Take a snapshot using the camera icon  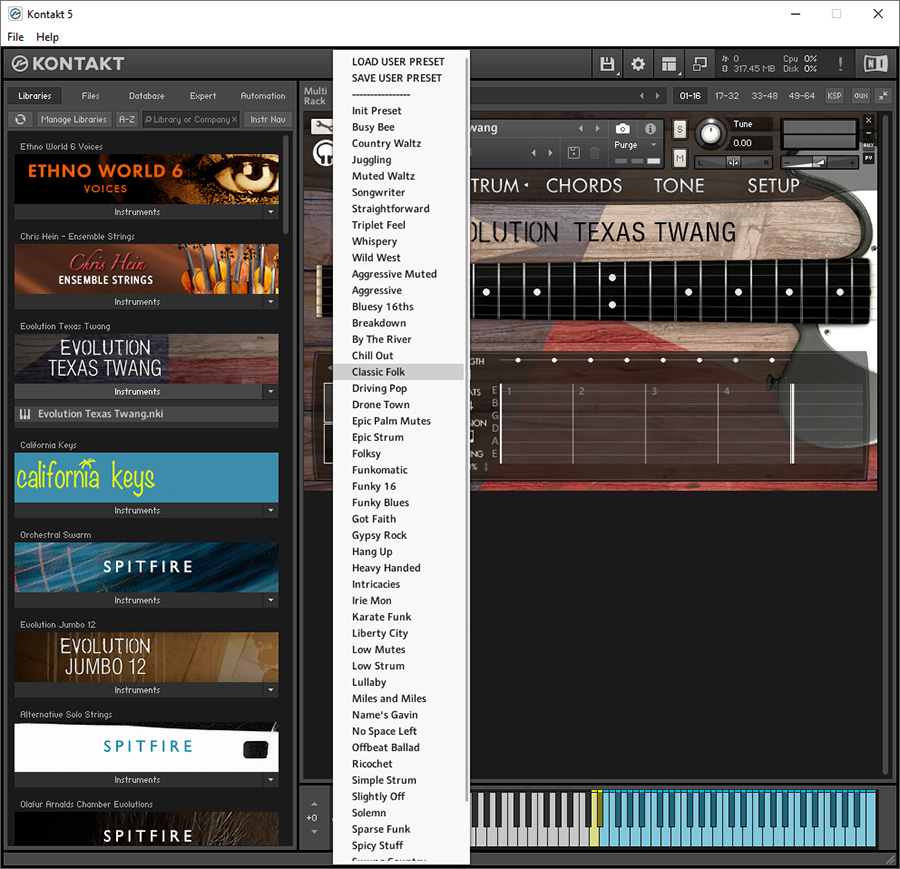coord(623,129)
